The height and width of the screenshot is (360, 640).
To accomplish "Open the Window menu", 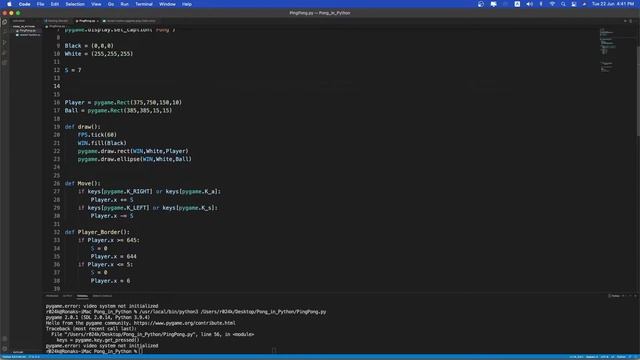I will pos(167,4).
